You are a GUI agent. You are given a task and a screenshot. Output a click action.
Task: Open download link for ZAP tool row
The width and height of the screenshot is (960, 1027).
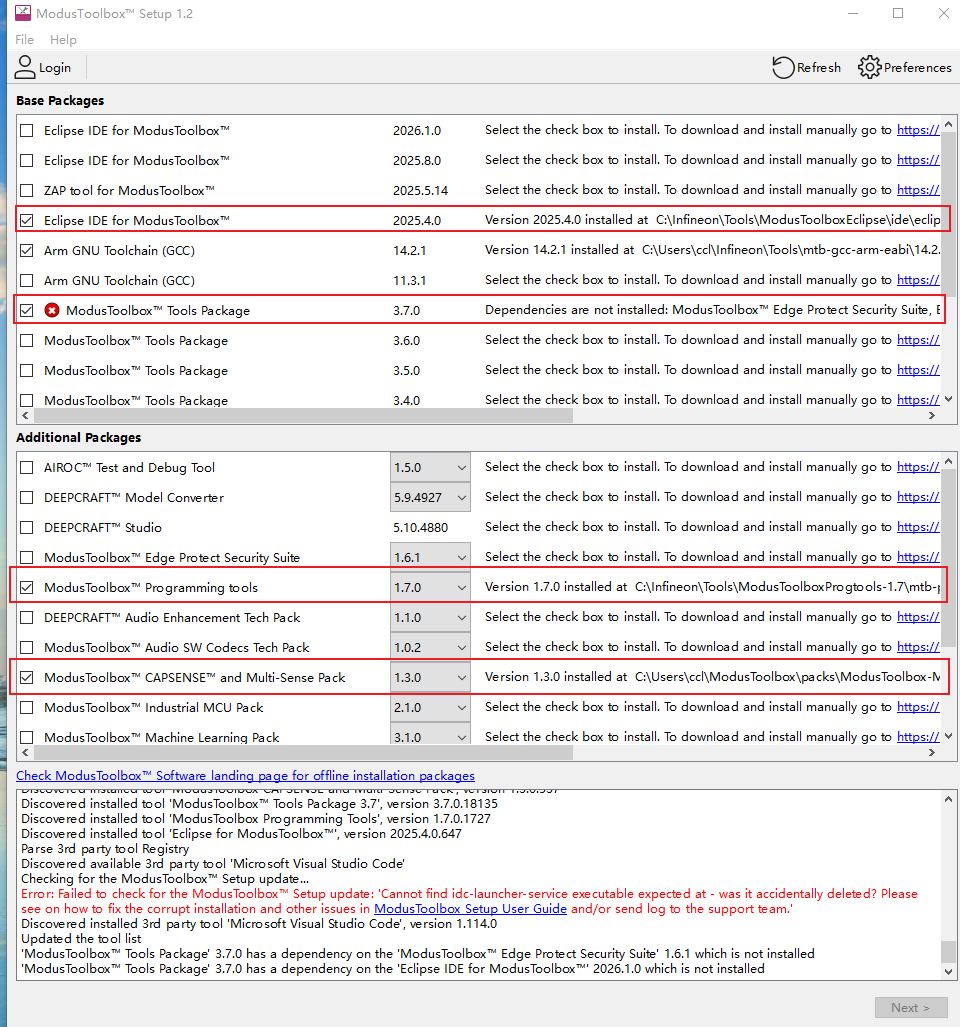[x=918, y=190]
